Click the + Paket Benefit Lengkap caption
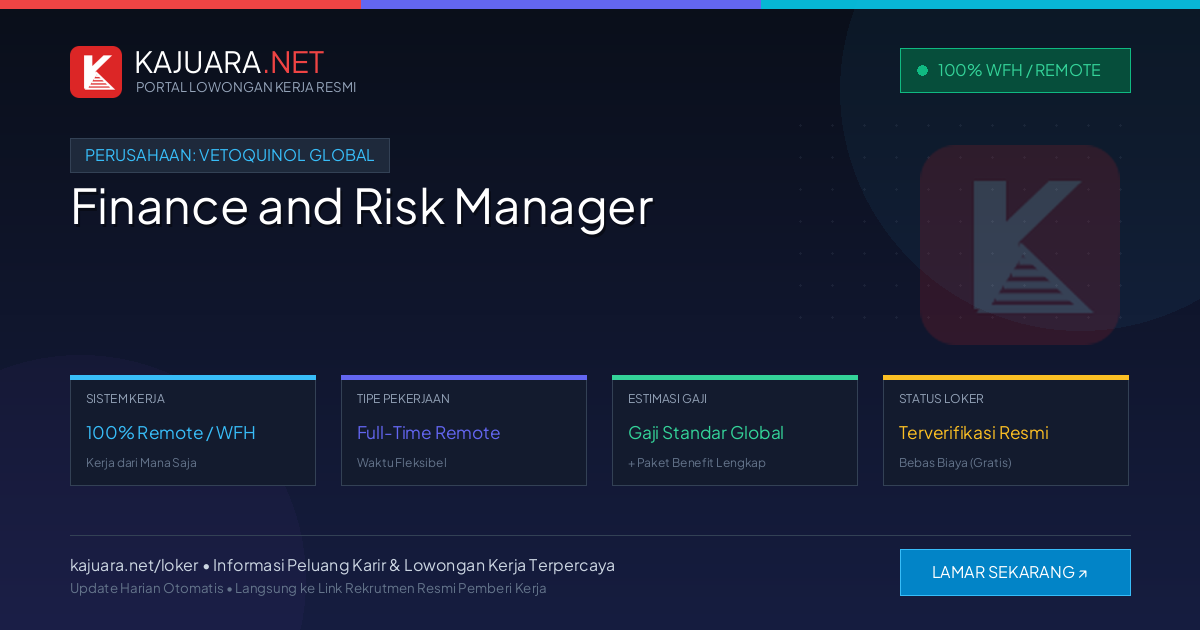 click(697, 463)
